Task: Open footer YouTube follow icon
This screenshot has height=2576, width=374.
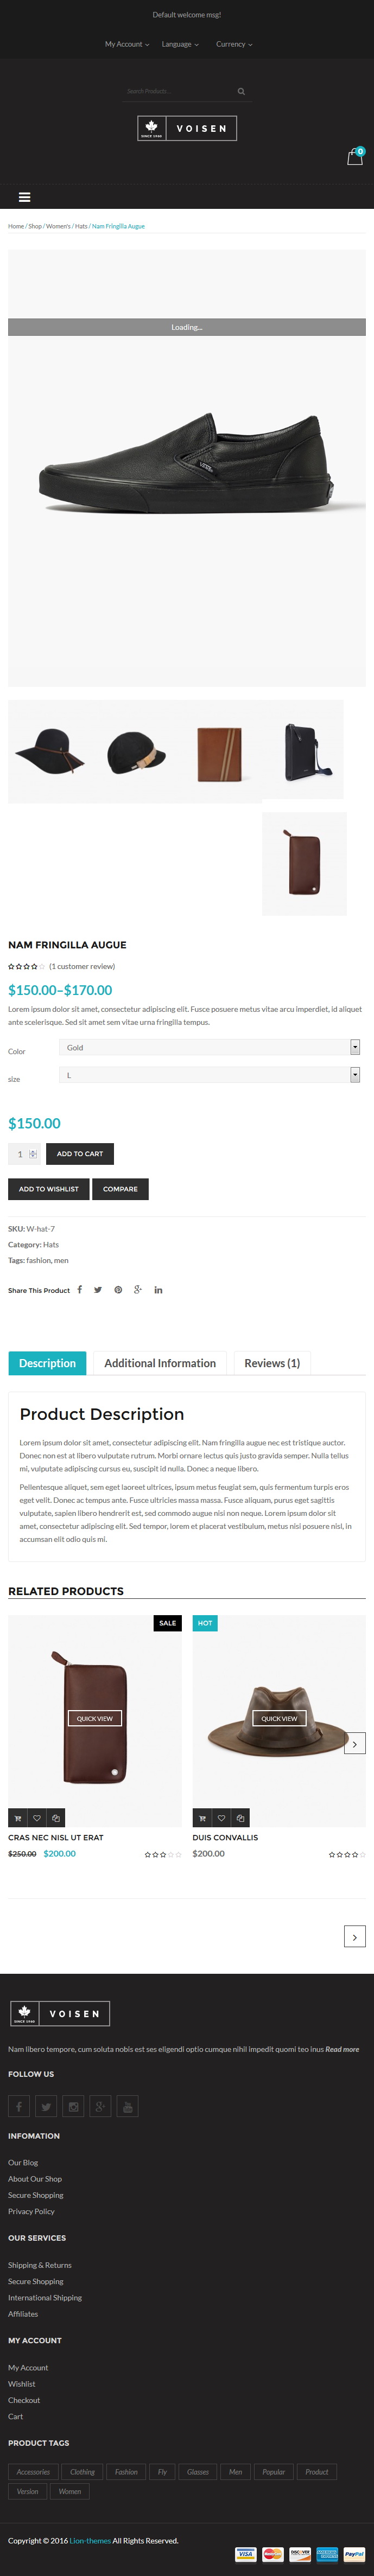Action: 127,2106
